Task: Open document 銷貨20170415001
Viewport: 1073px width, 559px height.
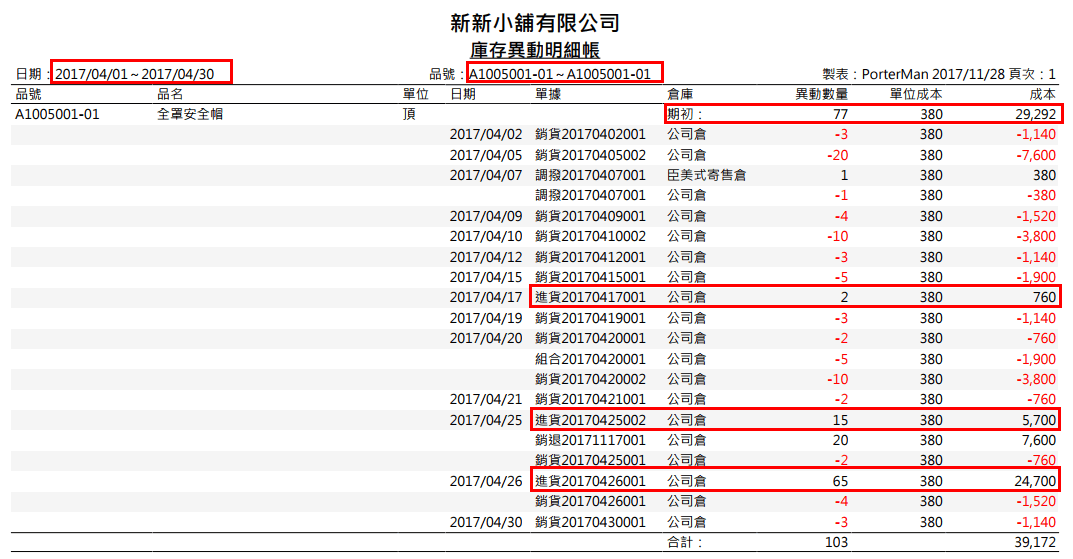Action: coord(590,277)
